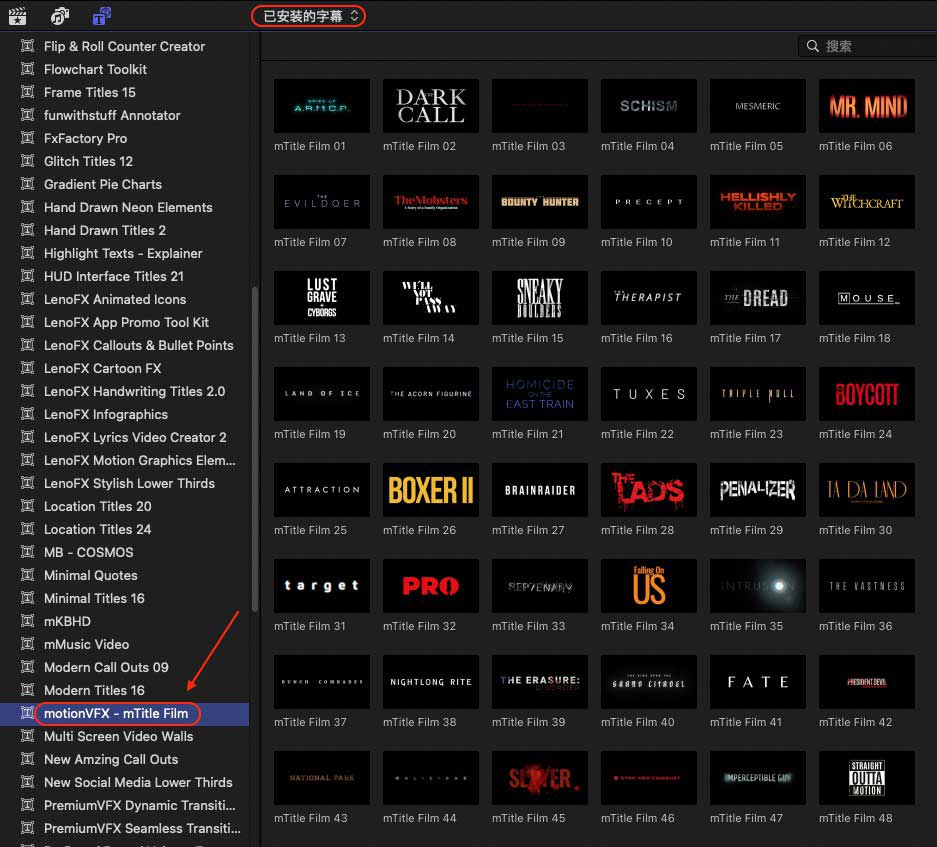Open HUD Interface Titles 21 category
This screenshot has width=937, height=847.
click(113, 276)
